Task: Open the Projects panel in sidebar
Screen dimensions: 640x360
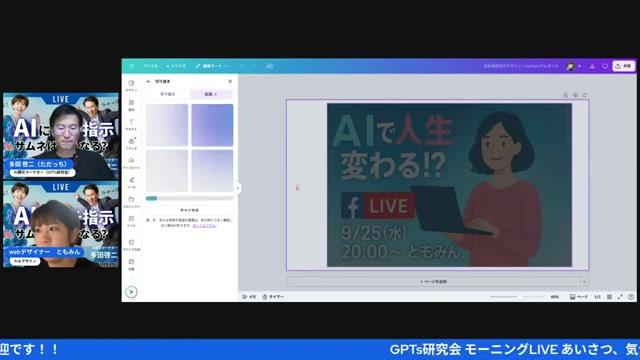Action: tap(131, 202)
